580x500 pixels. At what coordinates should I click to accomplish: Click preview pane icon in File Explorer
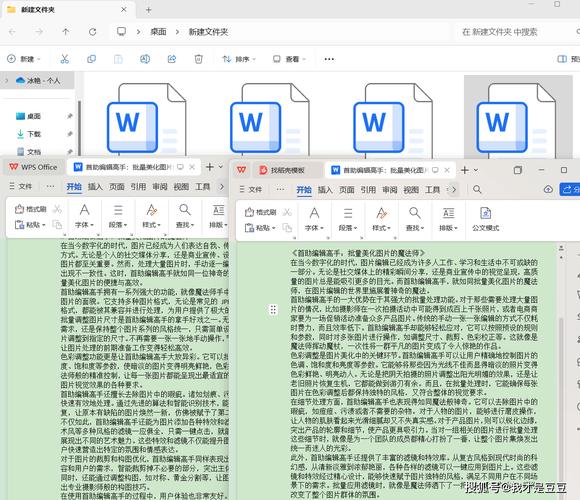(x=562, y=59)
